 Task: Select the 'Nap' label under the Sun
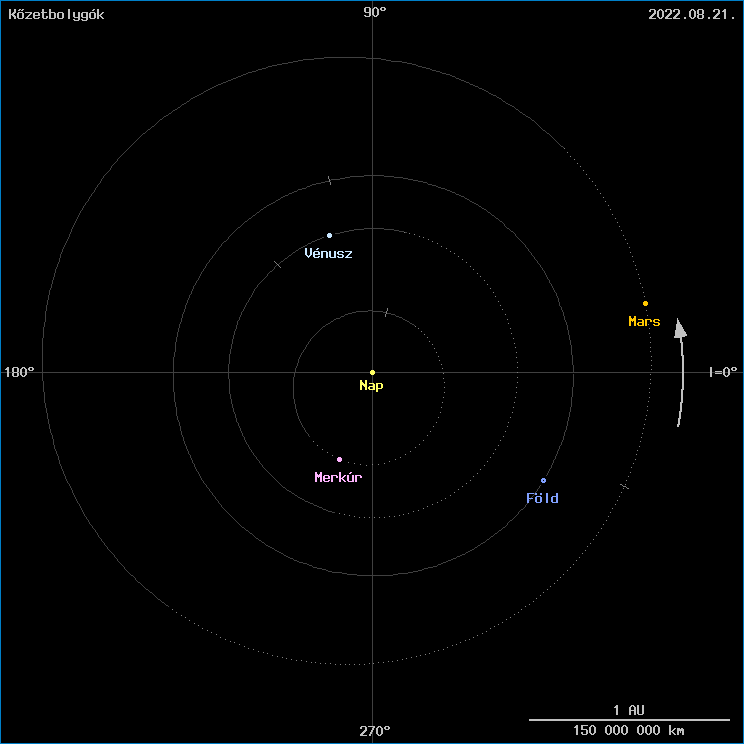coord(371,386)
